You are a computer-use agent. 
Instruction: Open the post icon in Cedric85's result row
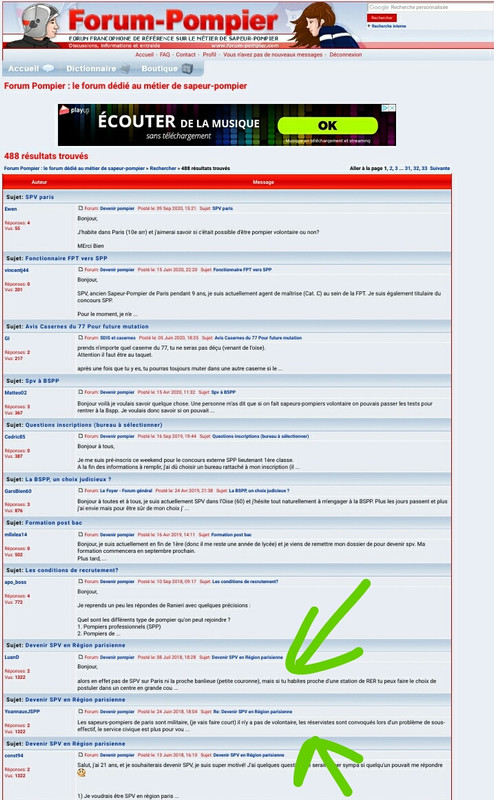80,436
